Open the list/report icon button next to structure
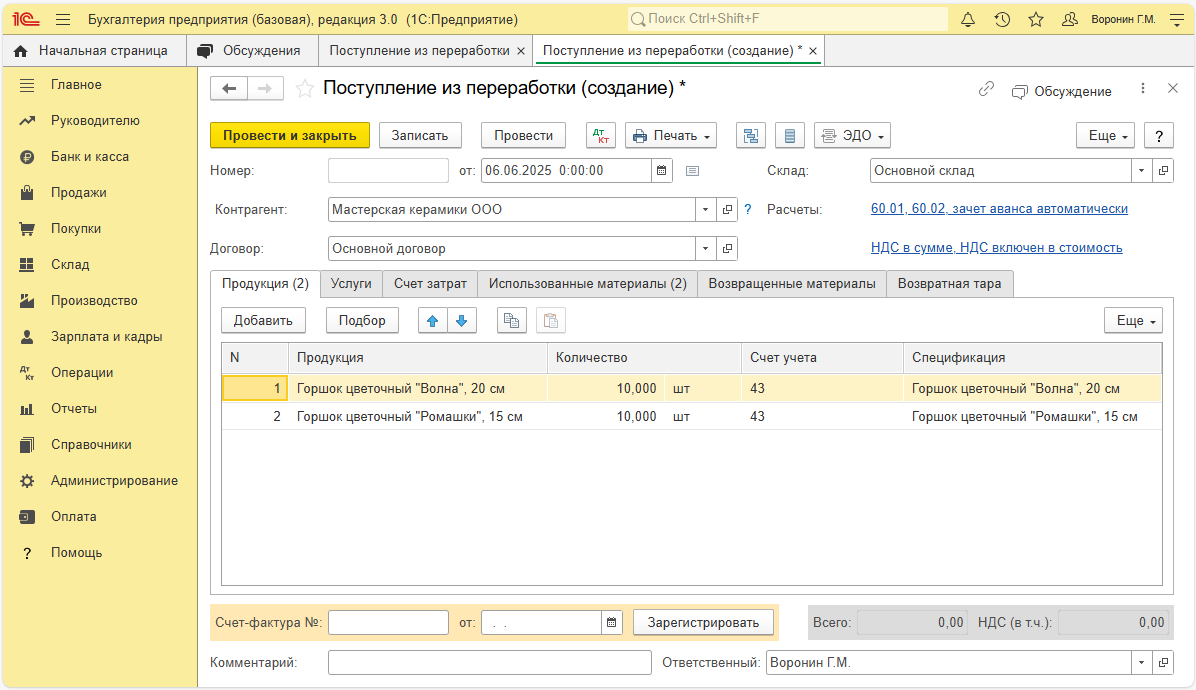The height and width of the screenshot is (690, 1196). coord(789,136)
